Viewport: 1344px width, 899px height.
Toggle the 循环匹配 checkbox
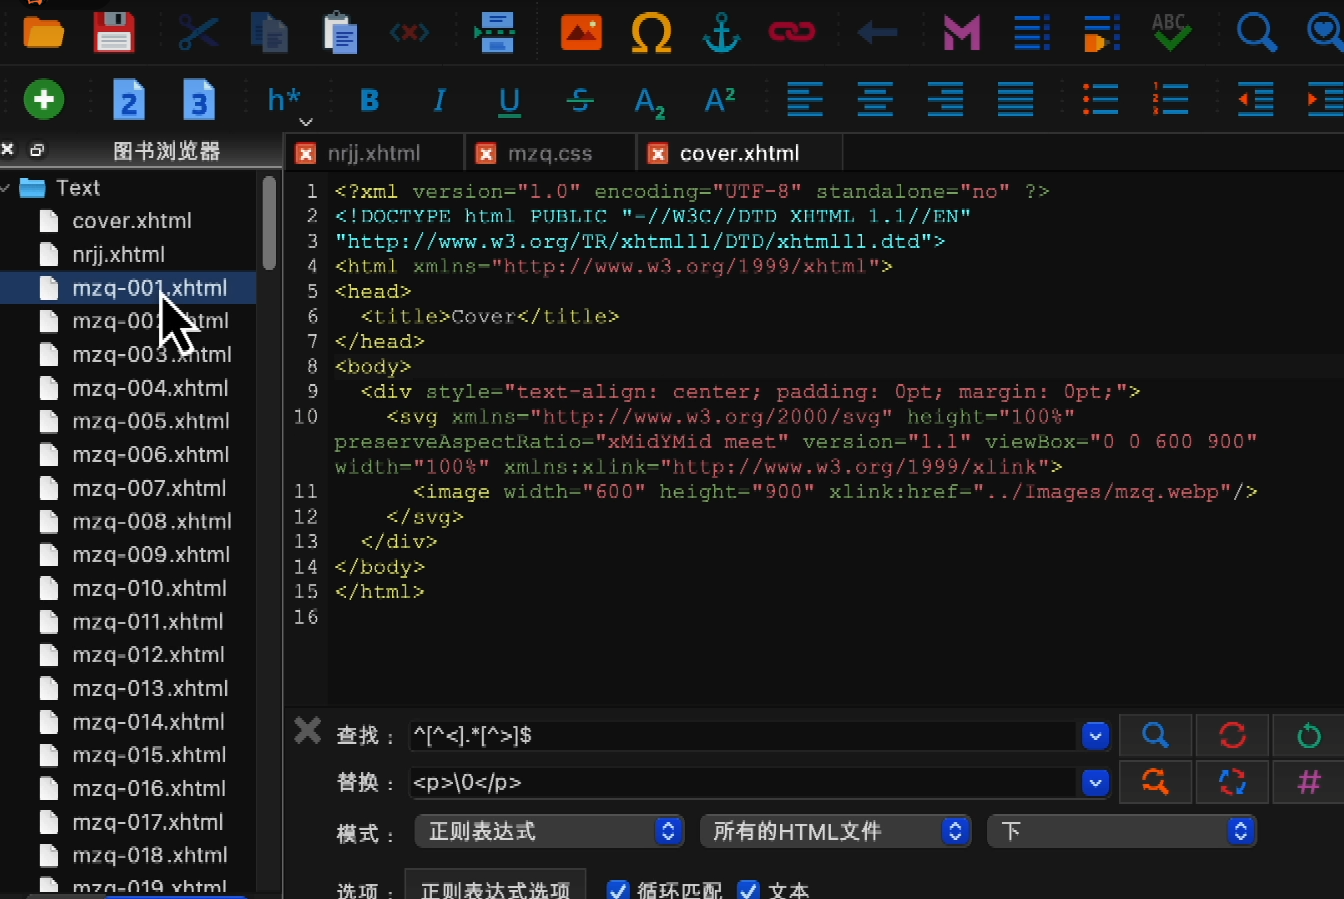pos(618,890)
